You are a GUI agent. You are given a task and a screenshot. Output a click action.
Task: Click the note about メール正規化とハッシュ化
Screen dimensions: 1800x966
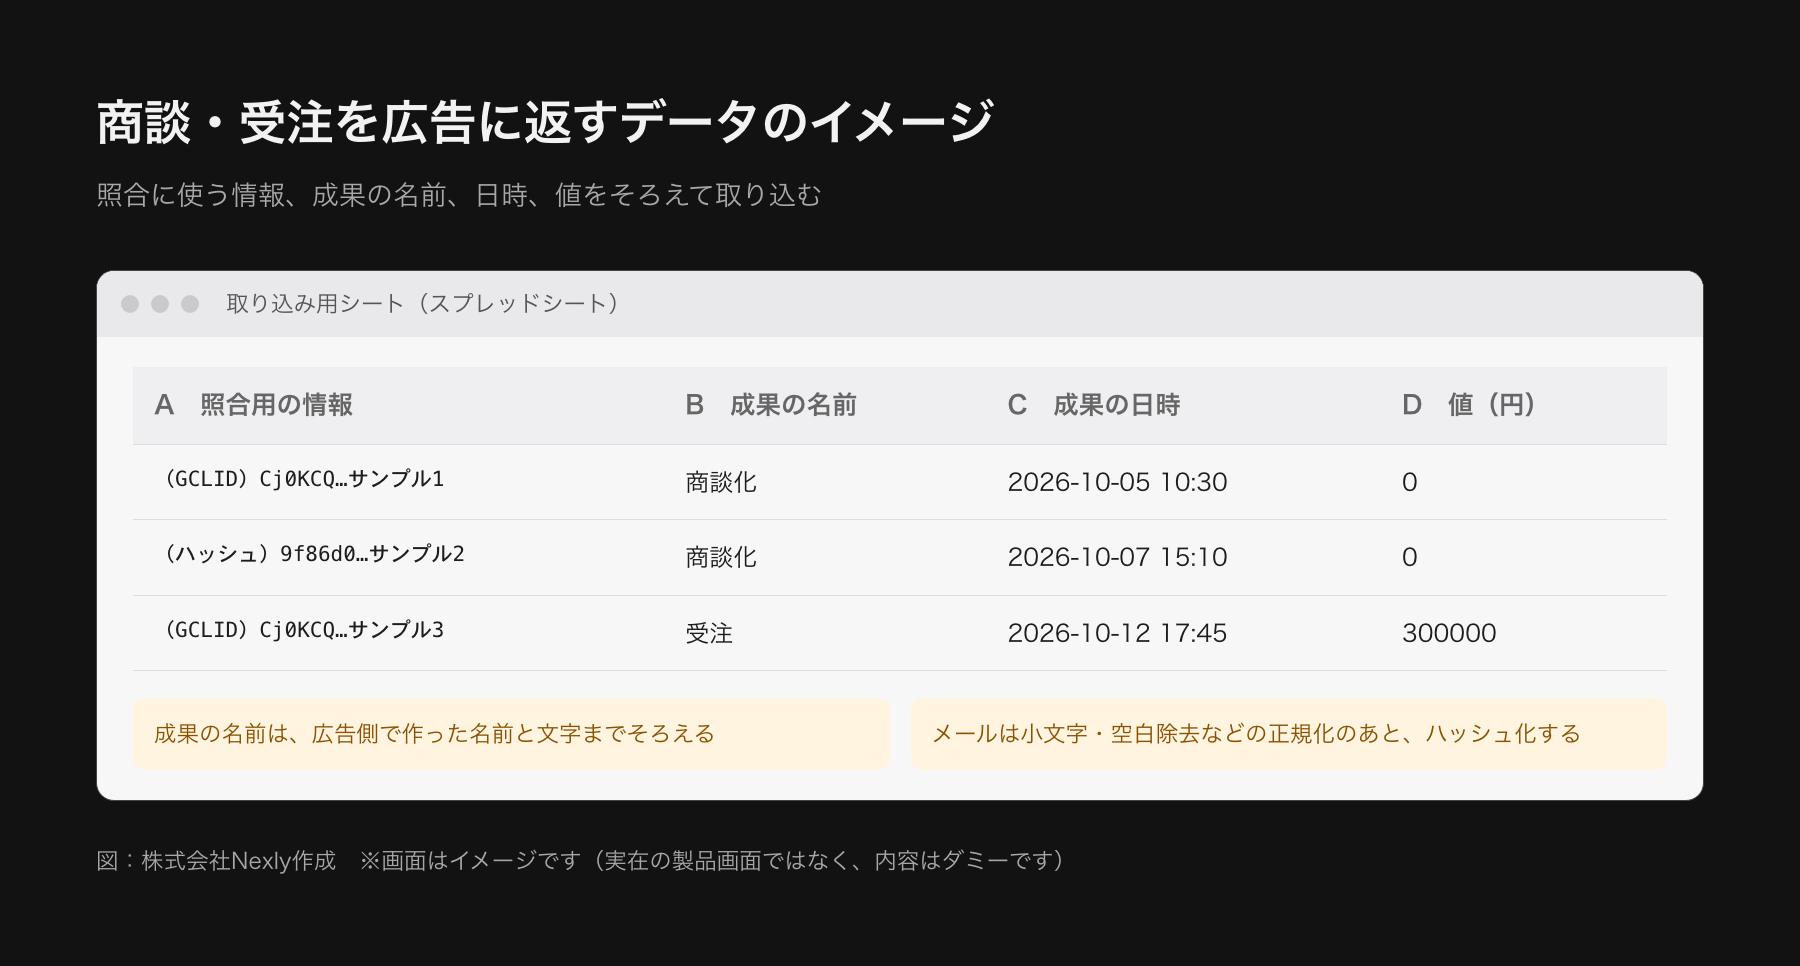pyautogui.click(x=1289, y=734)
